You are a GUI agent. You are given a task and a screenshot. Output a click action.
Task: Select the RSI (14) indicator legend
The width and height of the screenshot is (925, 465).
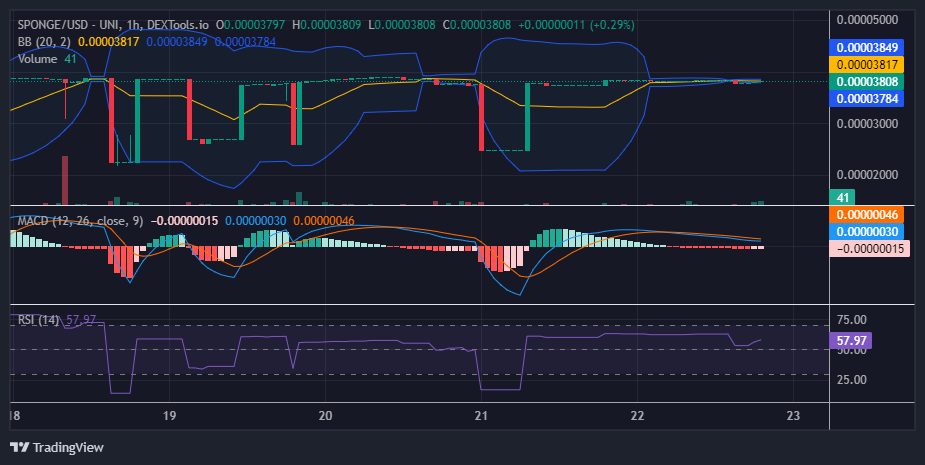(38, 320)
